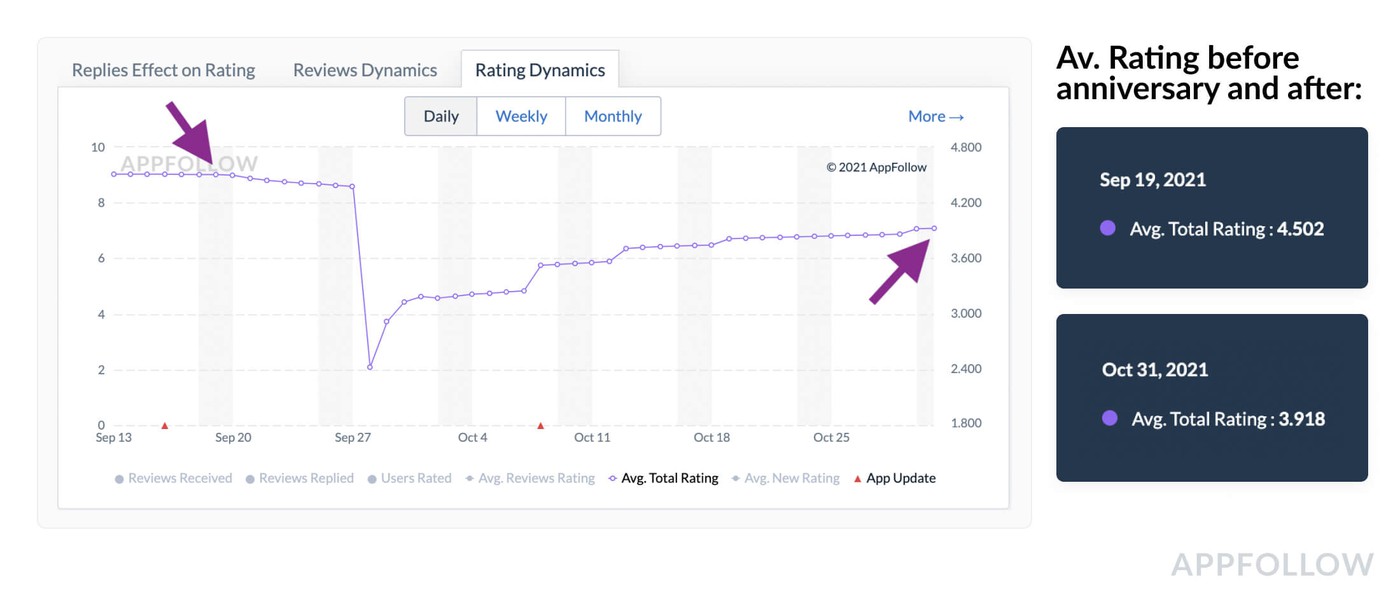Switch chart to Weekly view
Viewport: 1400px width, 600px height.
pos(521,116)
